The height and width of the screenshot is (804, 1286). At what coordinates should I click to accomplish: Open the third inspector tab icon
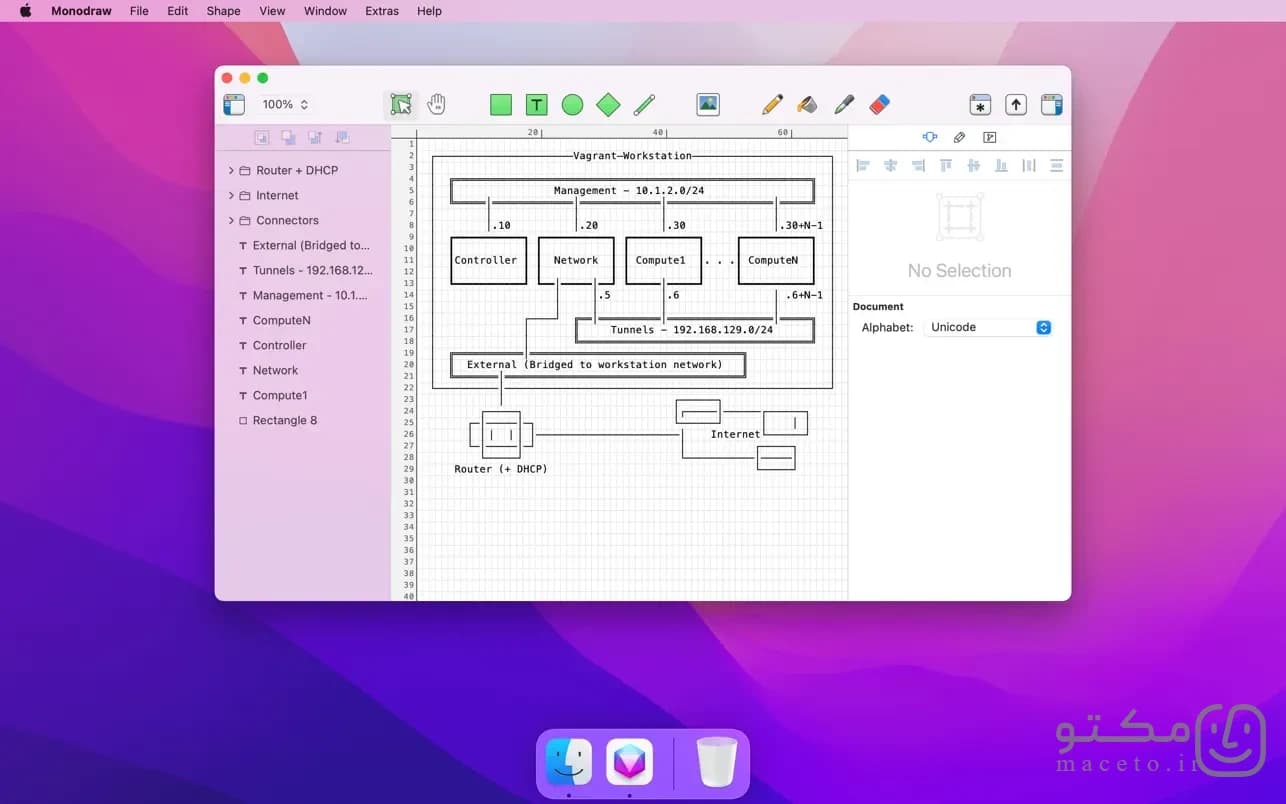pyautogui.click(x=989, y=137)
